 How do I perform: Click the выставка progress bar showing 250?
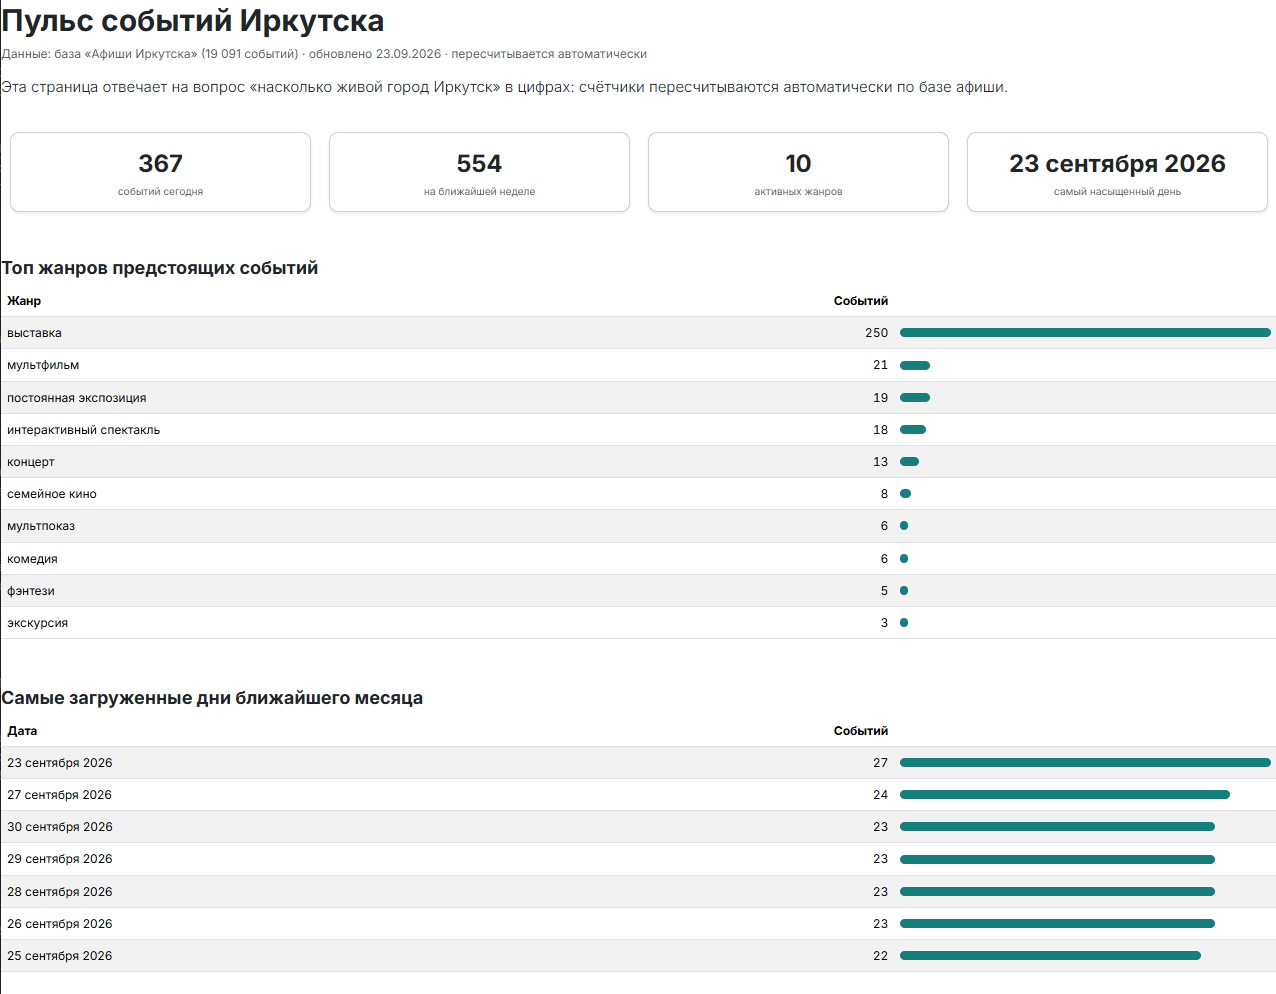pyautogui.click(x=1085, y=333)
